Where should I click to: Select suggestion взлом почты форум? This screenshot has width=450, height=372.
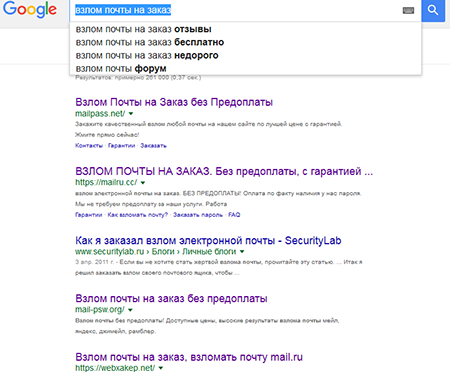tap(245, 68)
